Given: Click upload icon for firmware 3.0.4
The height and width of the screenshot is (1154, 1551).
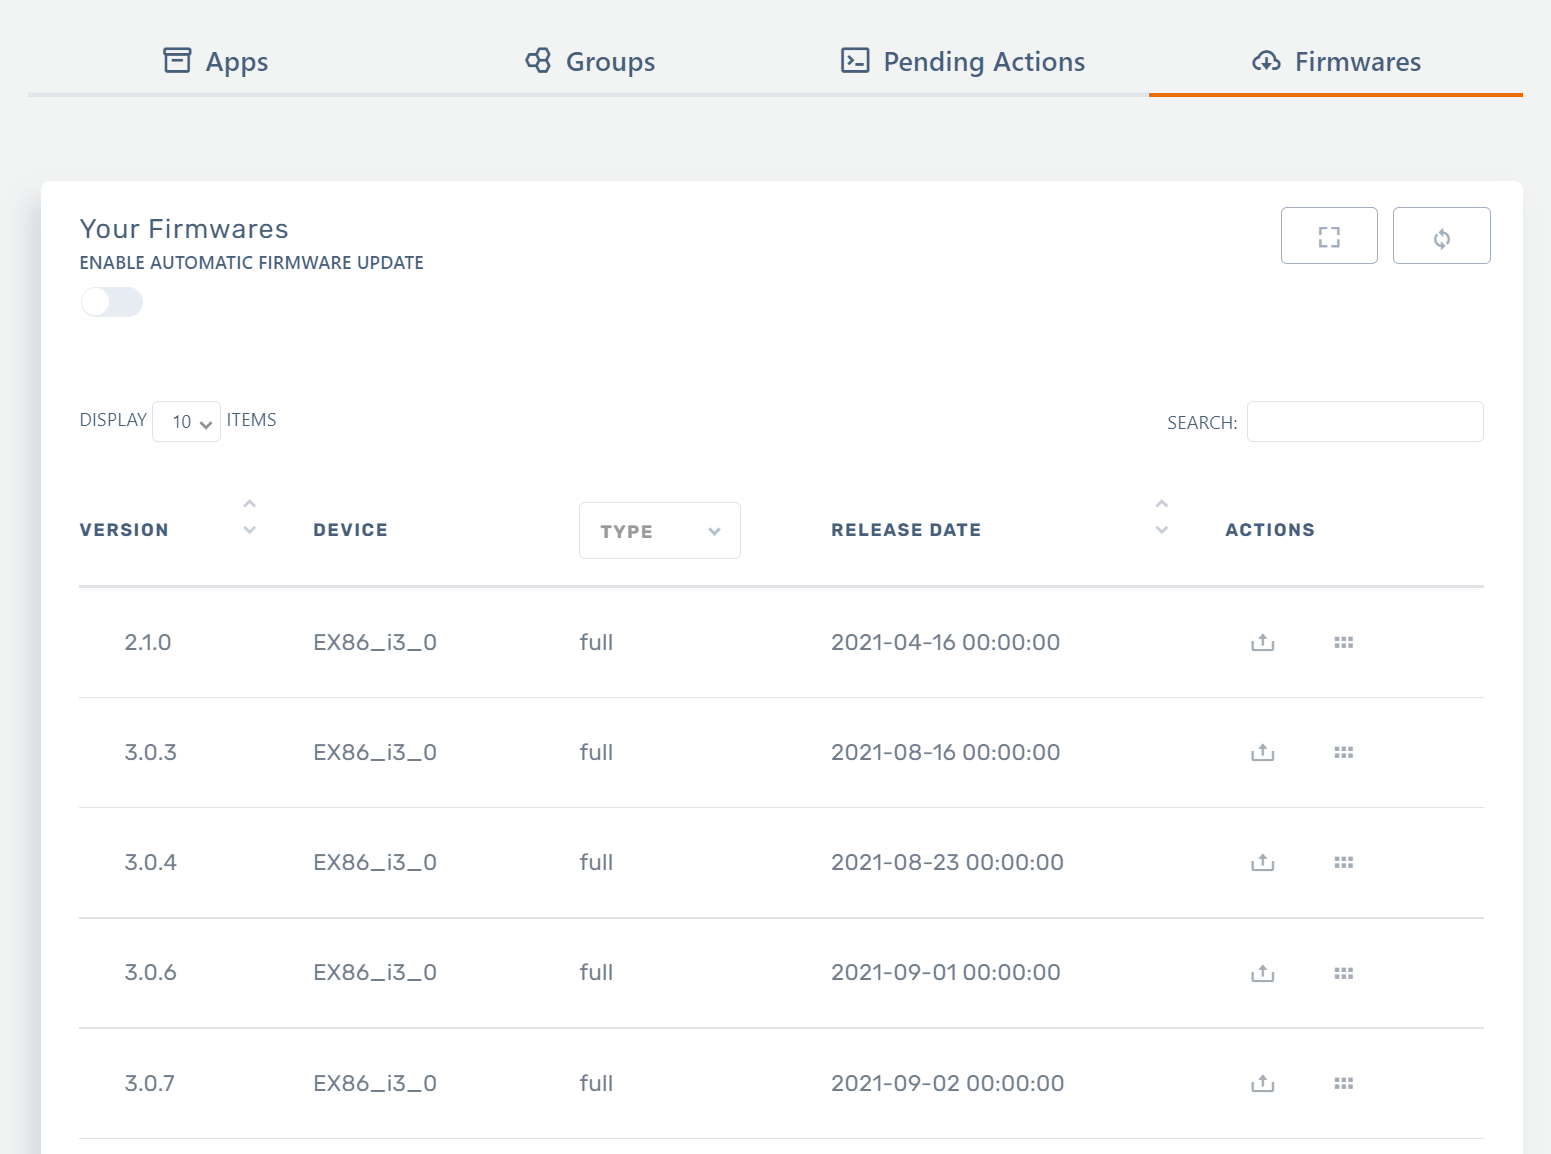Looking at the screenshot, I should coord(1262,862).
